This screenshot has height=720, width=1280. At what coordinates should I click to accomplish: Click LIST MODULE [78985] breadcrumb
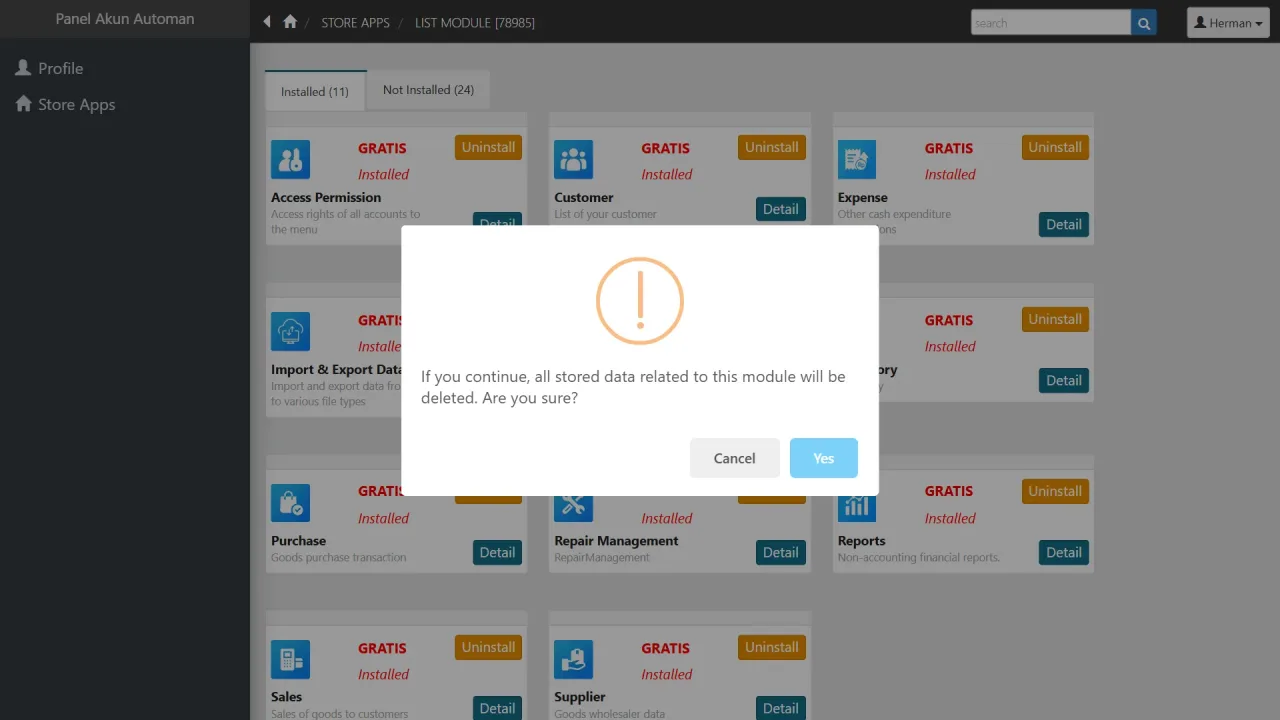click(x=475, y=22)
